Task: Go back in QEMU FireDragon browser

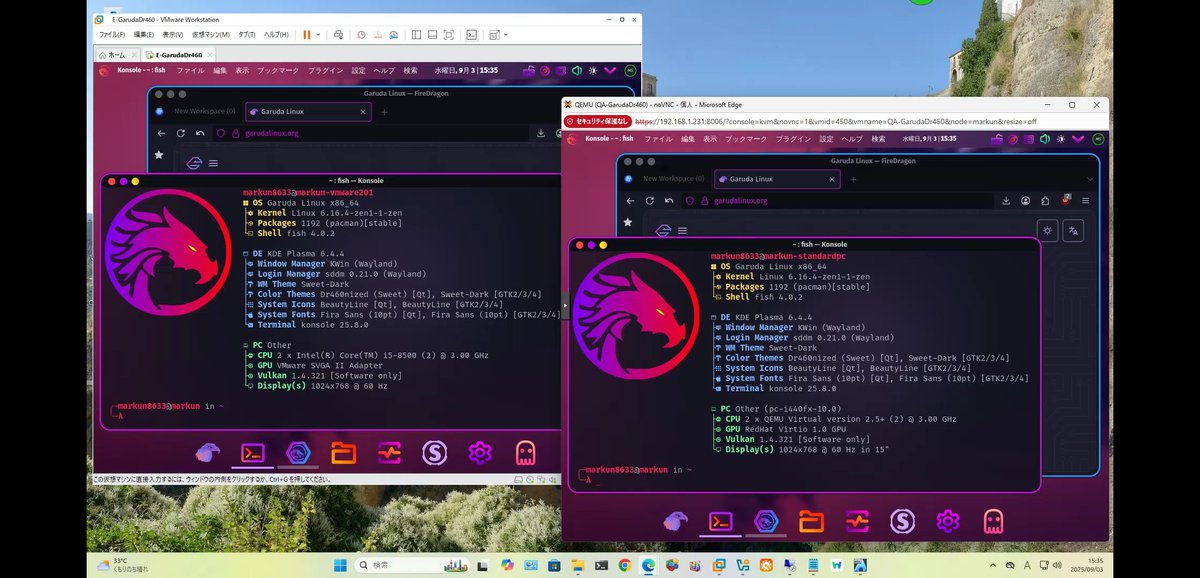Action: point(631,200)
